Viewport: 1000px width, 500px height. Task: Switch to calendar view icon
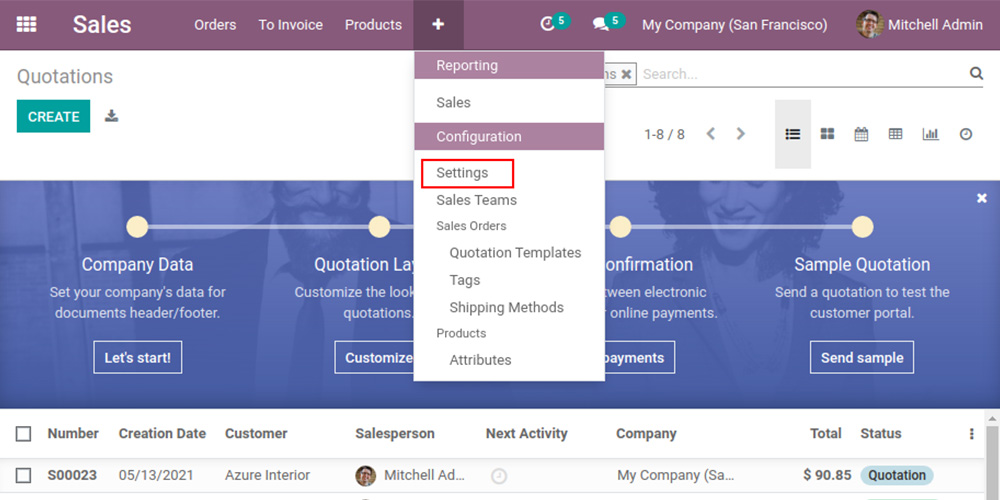(861, 134)
